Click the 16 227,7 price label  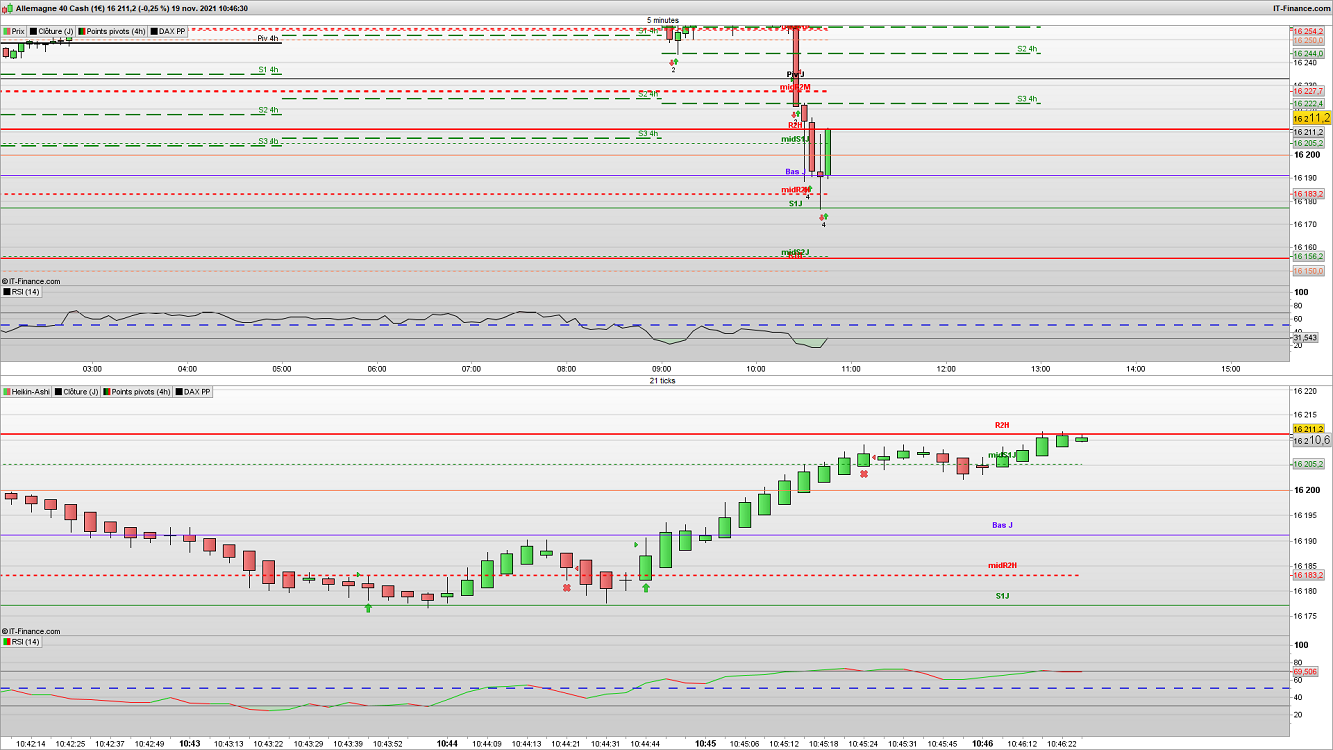(x=1309, y=91)
